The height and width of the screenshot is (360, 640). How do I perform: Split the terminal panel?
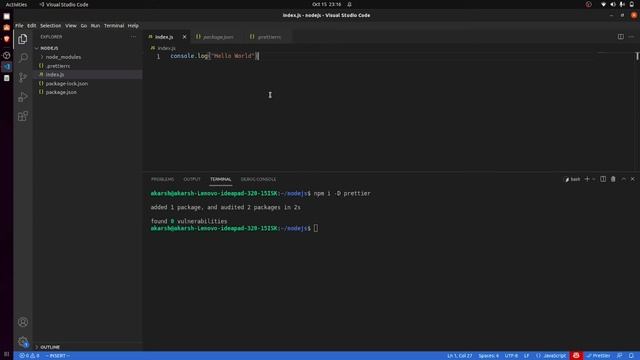point(603,179)
